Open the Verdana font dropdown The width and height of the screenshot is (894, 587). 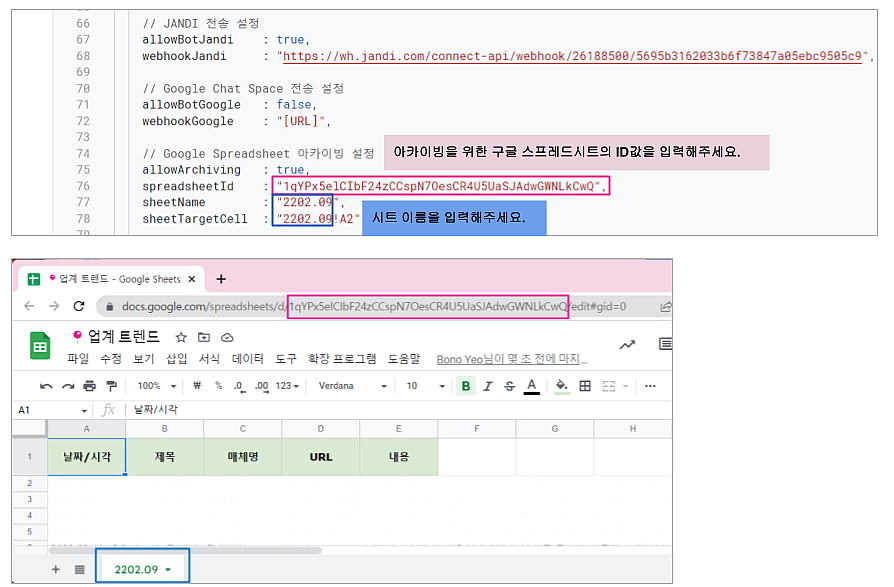[352, 386]
